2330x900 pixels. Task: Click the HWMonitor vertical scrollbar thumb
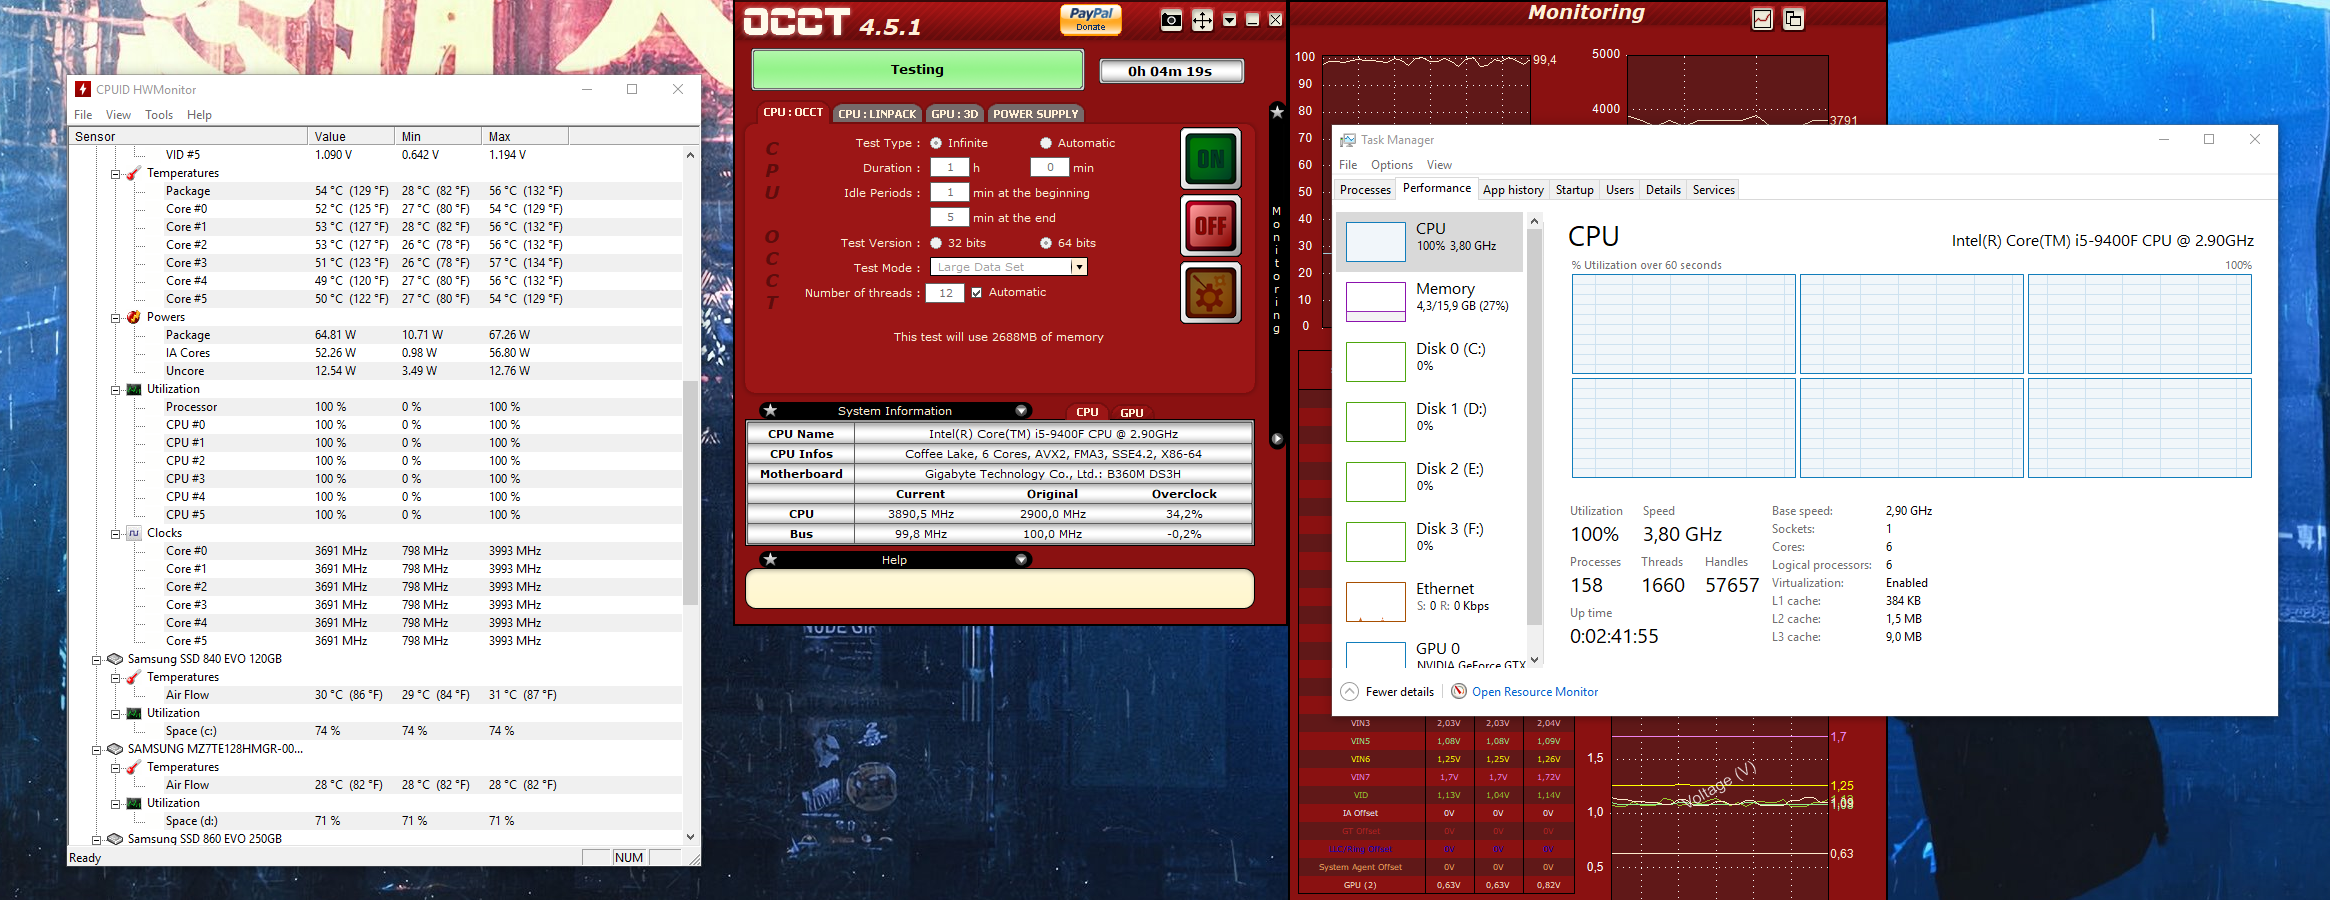pyautogui.click(x=690, y=492)
